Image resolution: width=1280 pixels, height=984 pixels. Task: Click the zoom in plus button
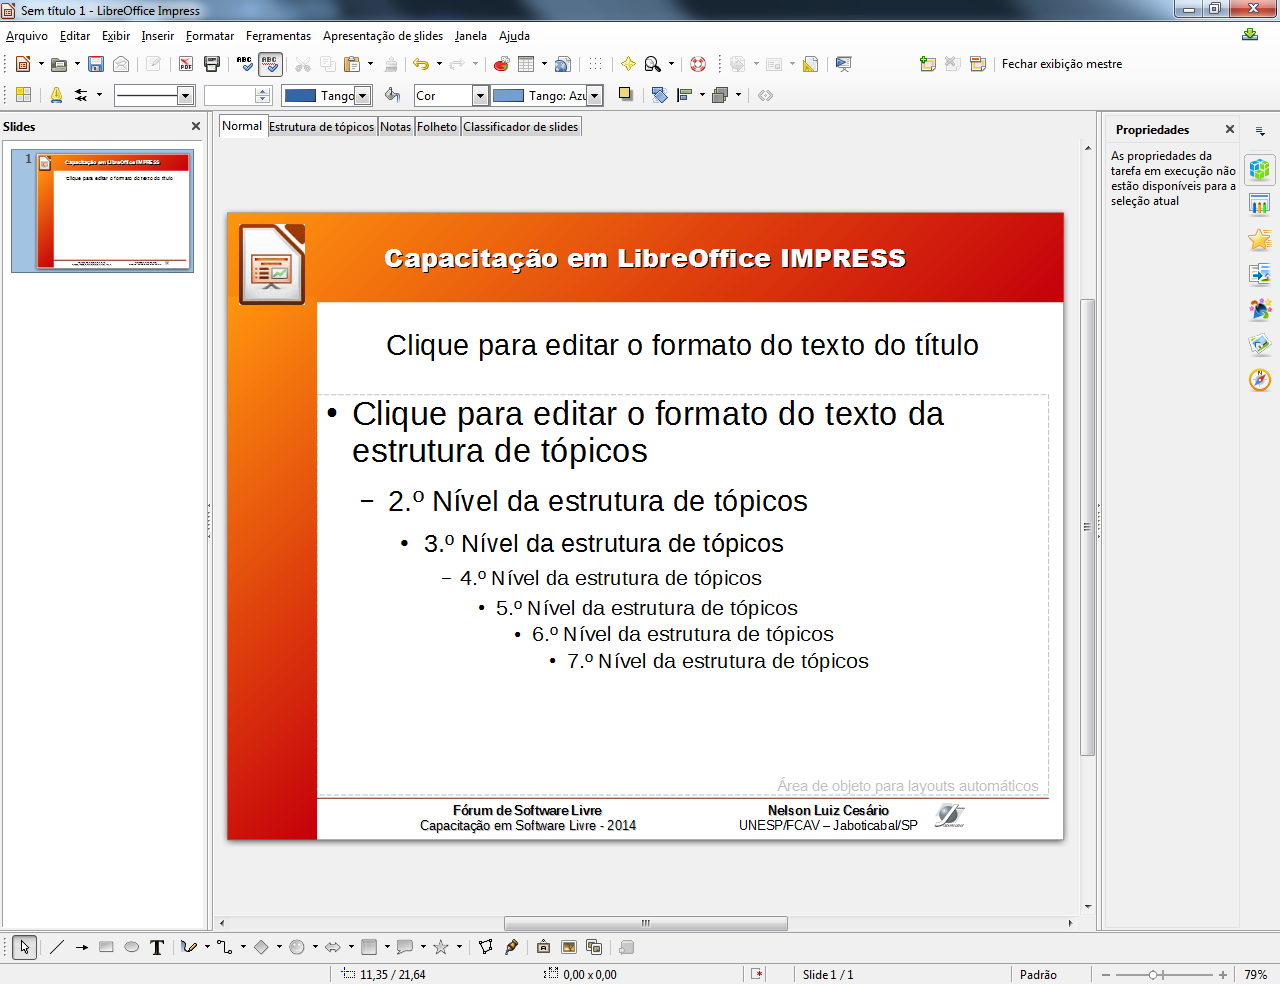point(1222,975)
